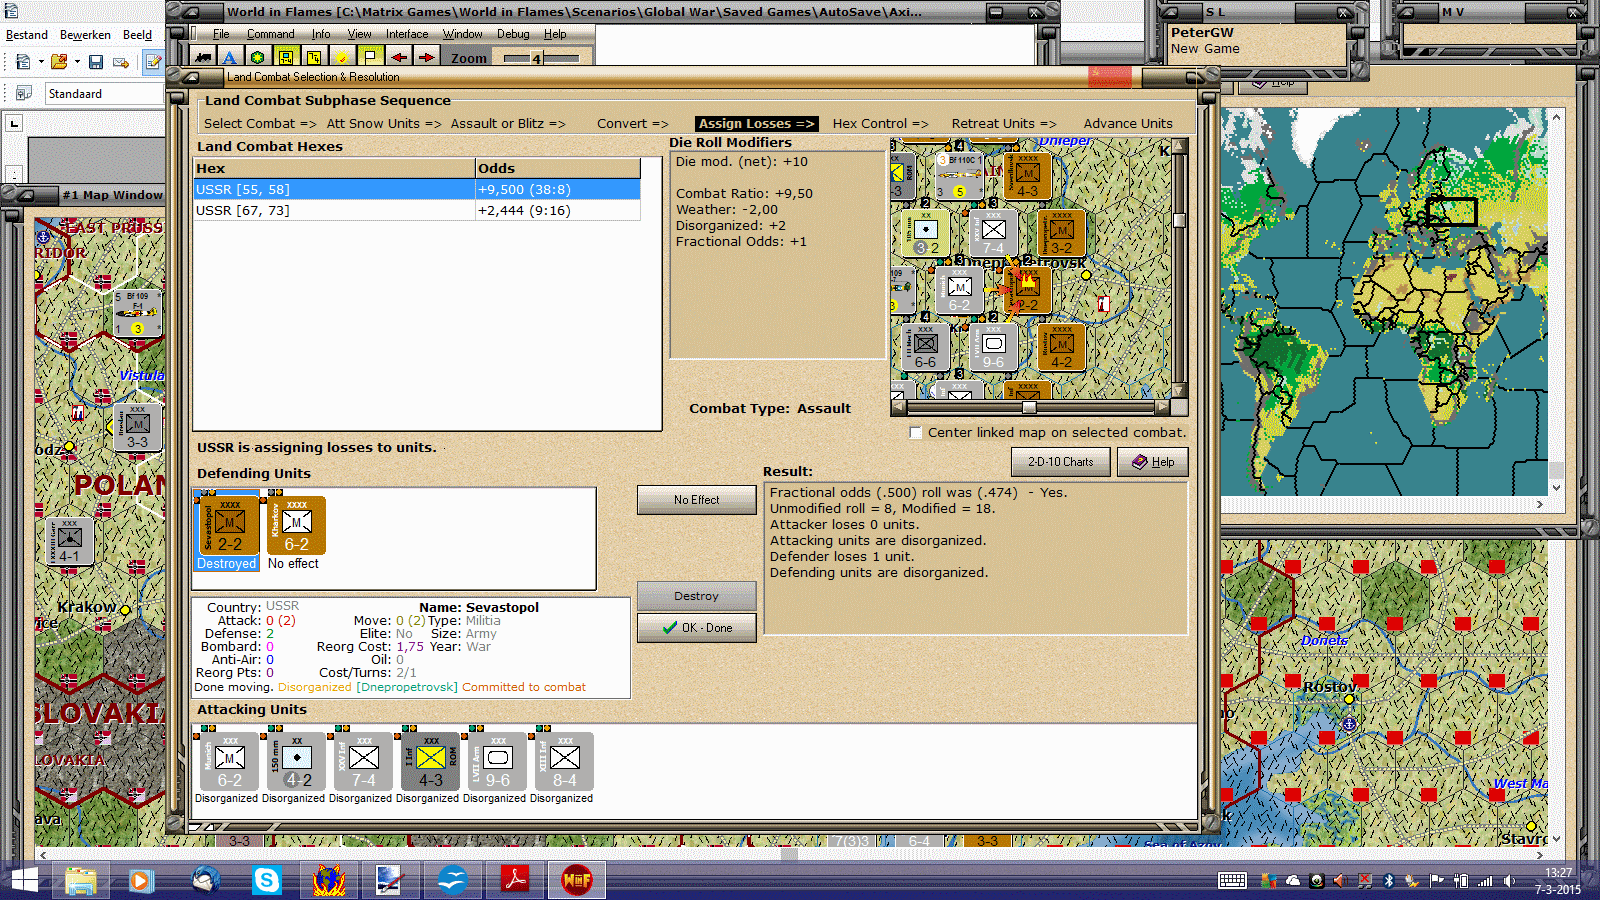This screenshot has height=900, width=1600.
Task: Open the Window menu
Action: click(463, 34)
